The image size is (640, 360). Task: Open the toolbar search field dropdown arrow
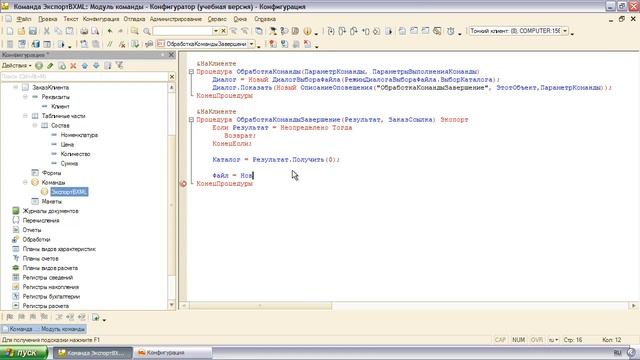[216, 31]
